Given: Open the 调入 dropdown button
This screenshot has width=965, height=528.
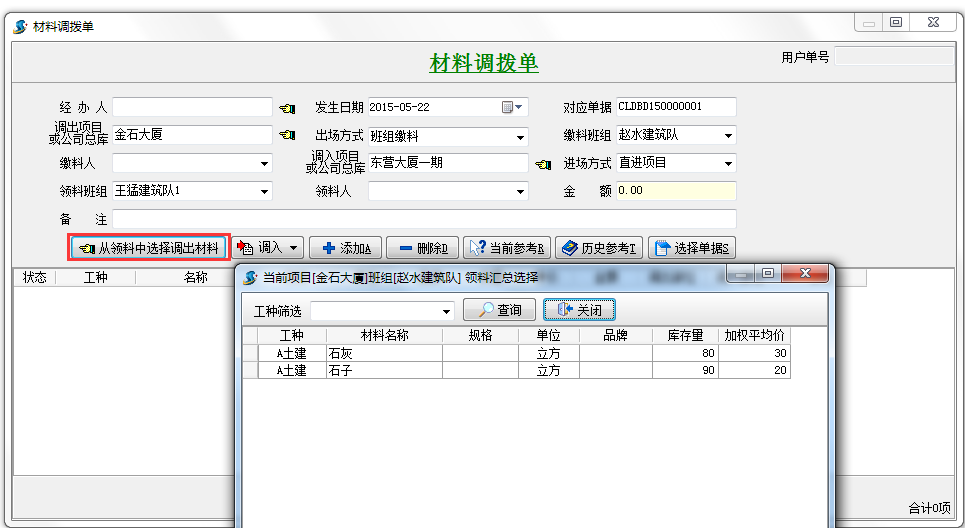Looking at the screenshot, I should click(x=268, y=248).
